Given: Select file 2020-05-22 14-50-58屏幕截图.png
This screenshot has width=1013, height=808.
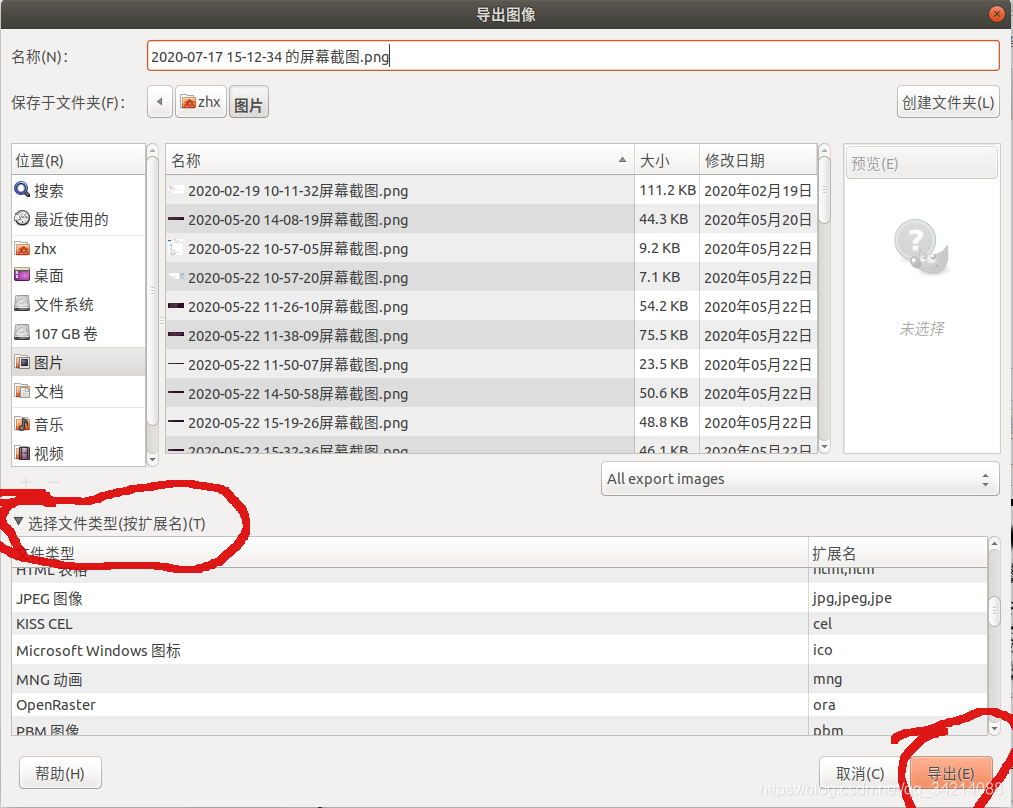Looking at the screenshot, I should 400,393.
